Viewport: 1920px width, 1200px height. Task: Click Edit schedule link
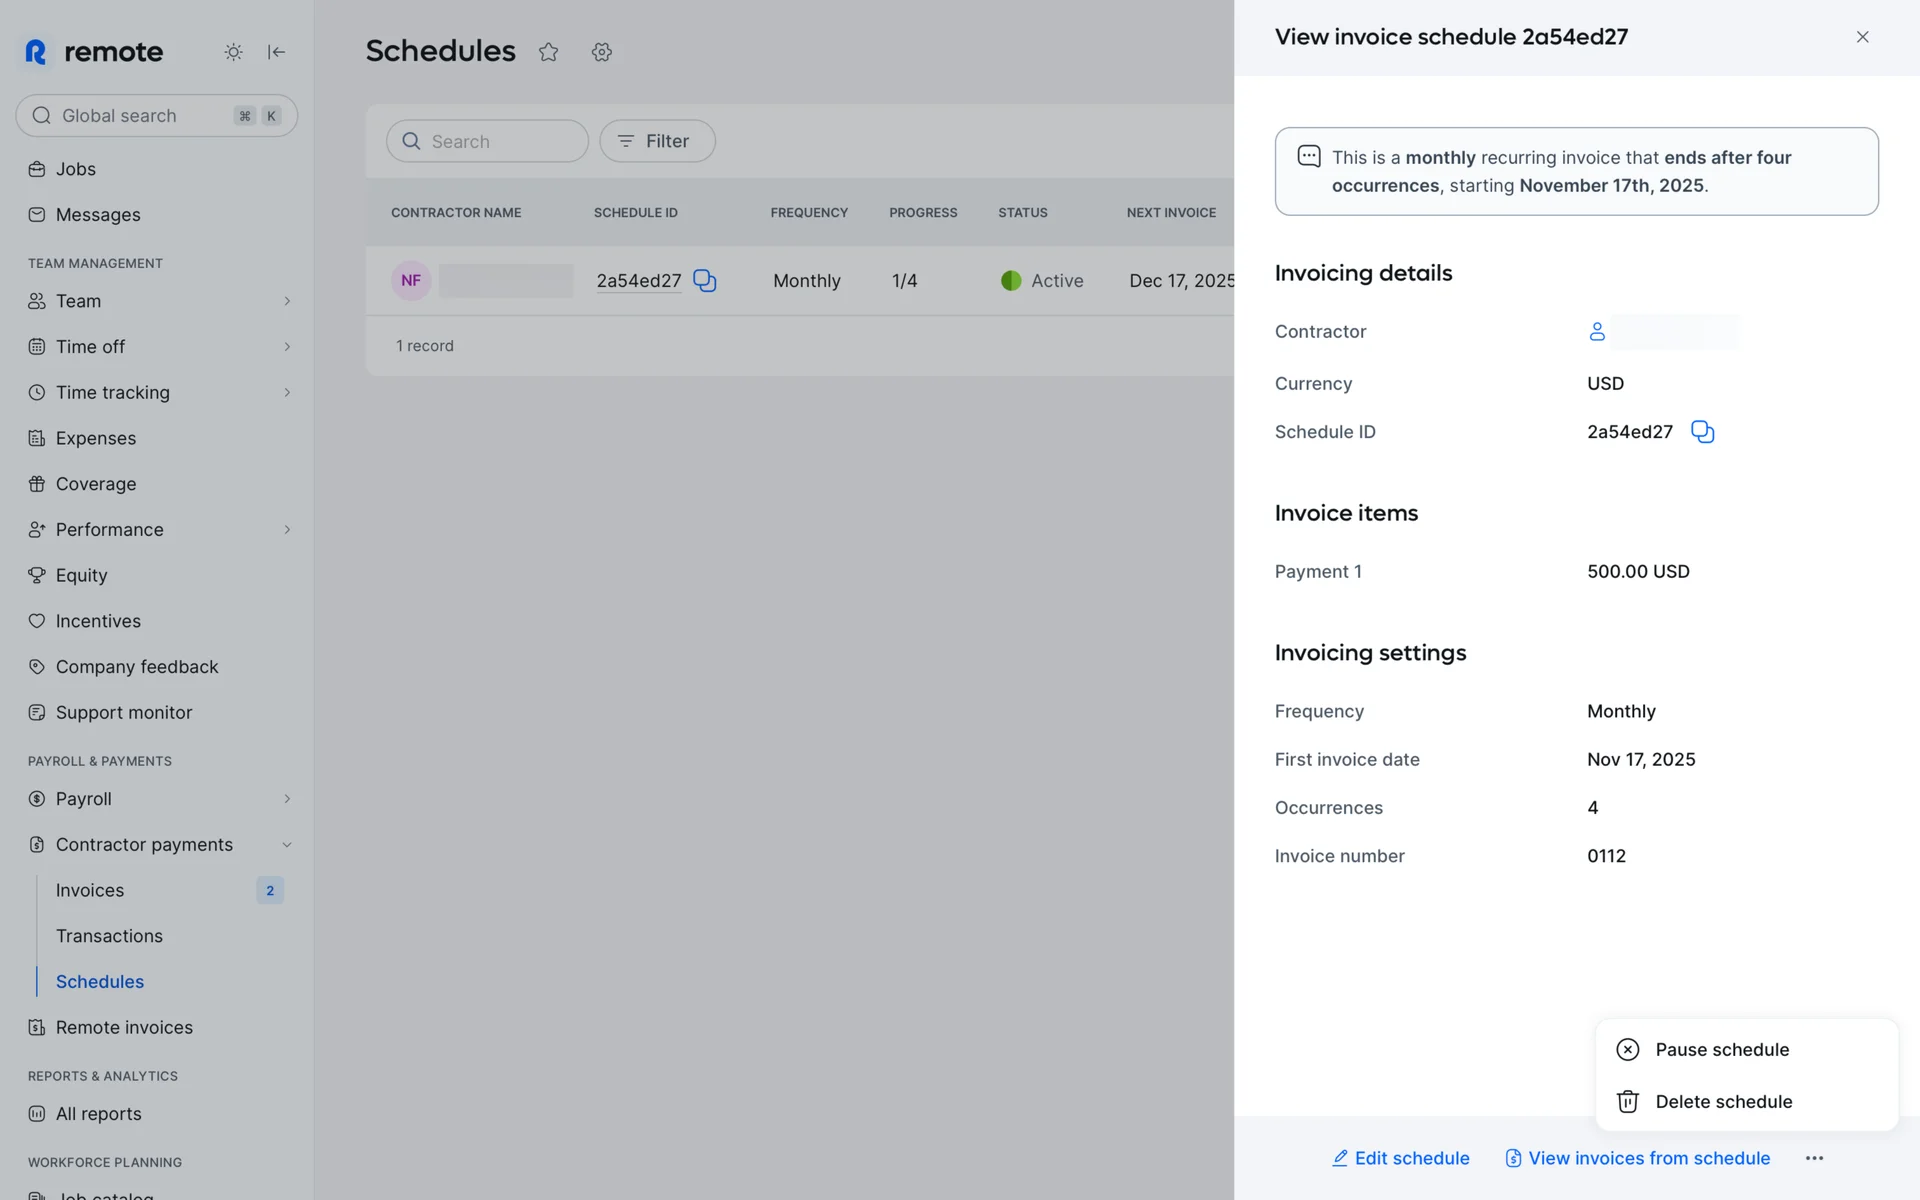[1400, 1158]
